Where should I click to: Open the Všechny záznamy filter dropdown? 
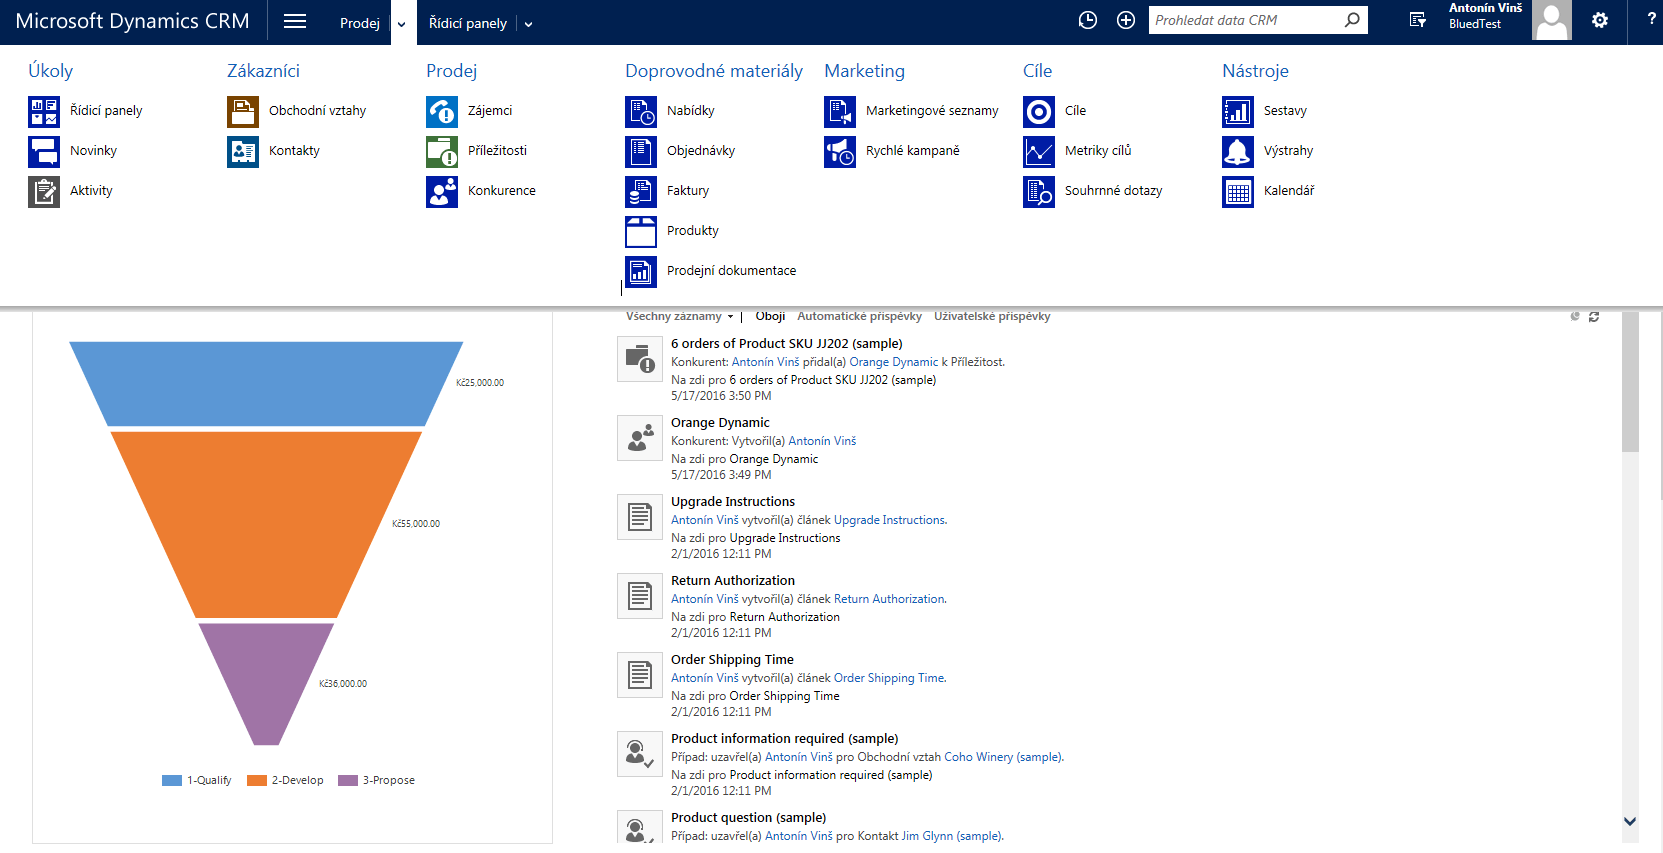[x=680, y=316]
